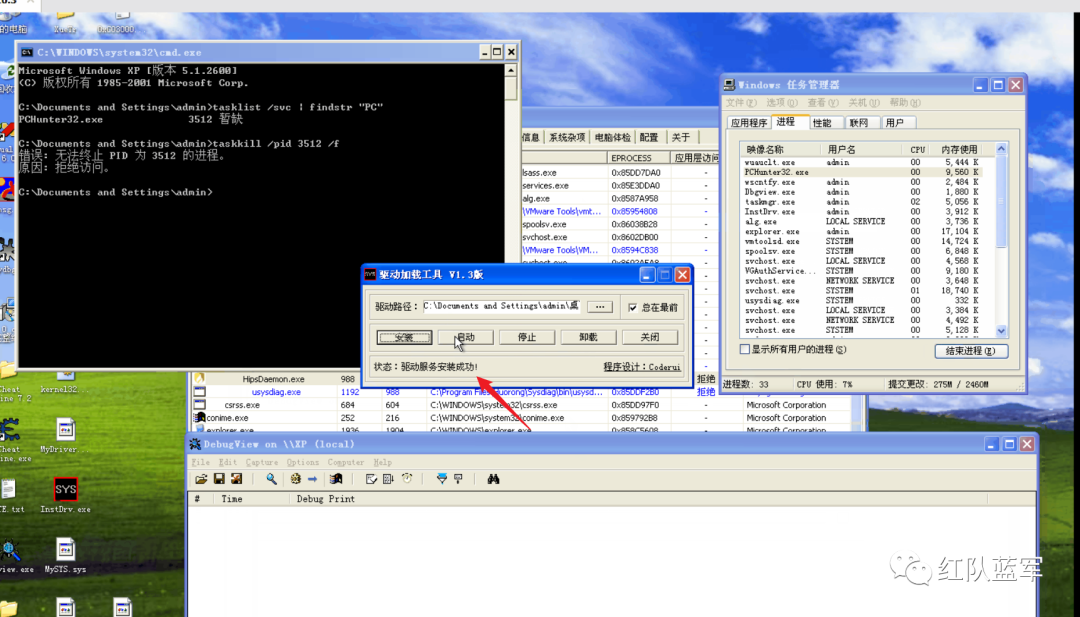Viewport: 1080px width, 617px height.
Task: Click the Open file icon in DebugView toolbar
Action: (x=201, y=479)
